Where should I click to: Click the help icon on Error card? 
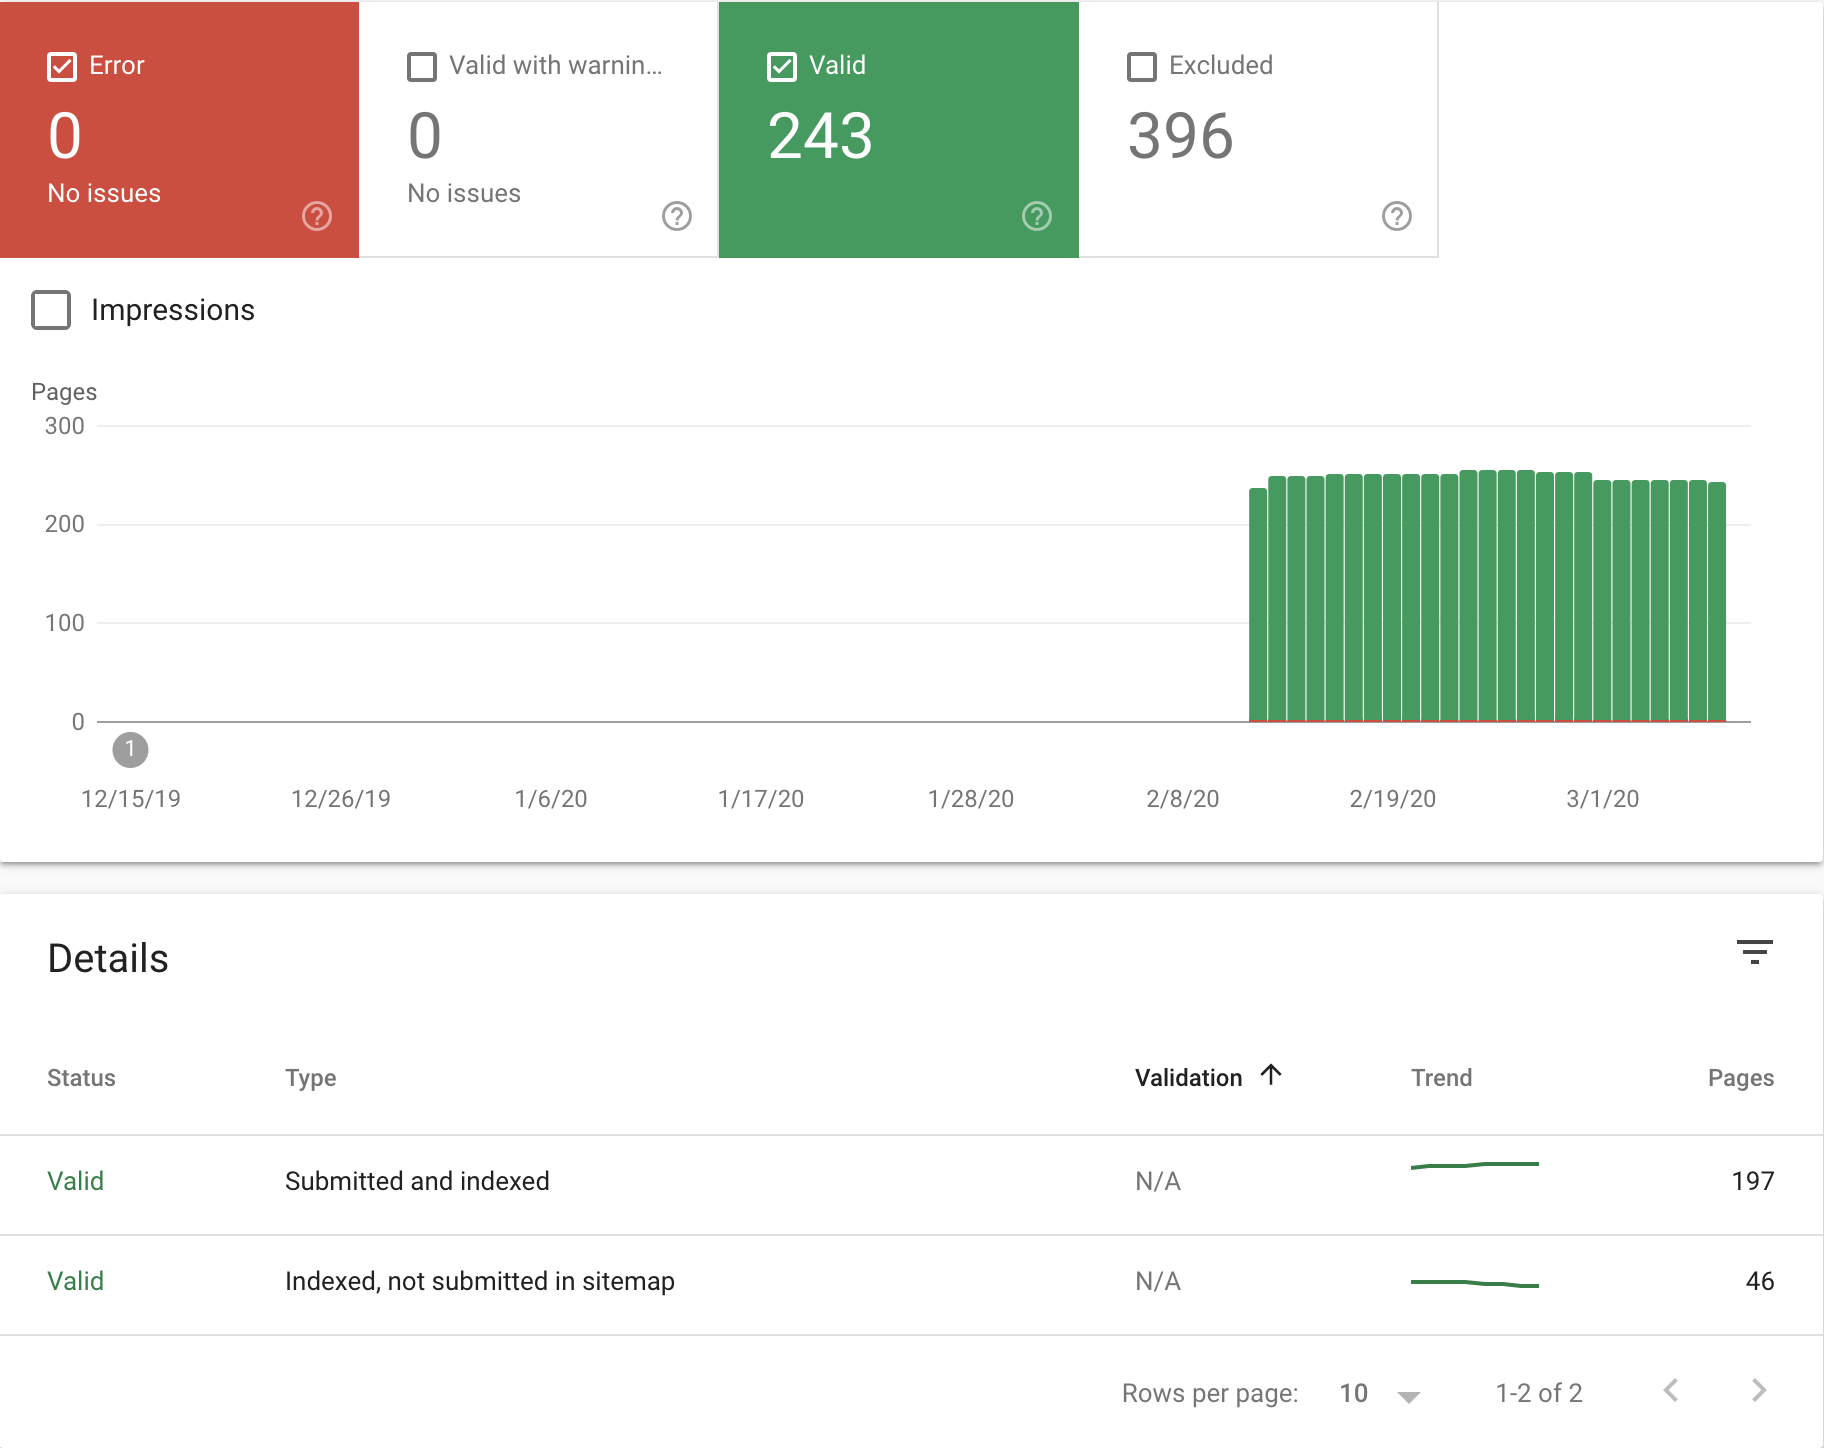pyautogui.click(x=317, y=216)
